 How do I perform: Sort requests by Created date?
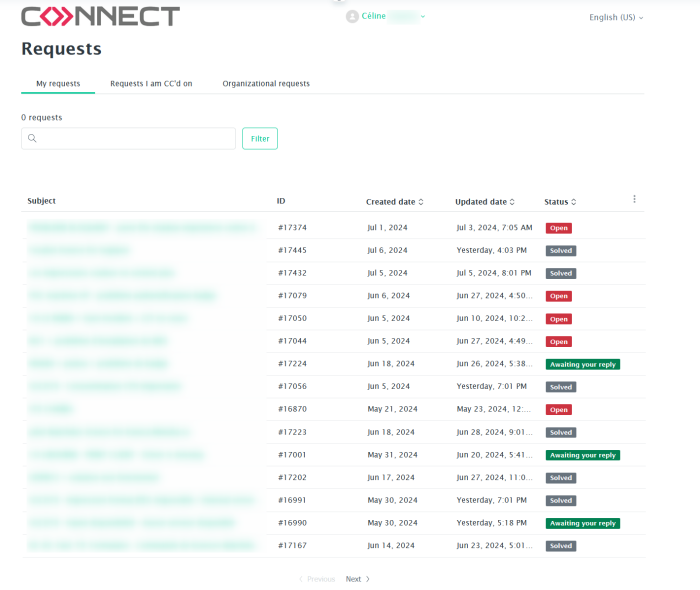pyautogui.click(x=394, y=202)
